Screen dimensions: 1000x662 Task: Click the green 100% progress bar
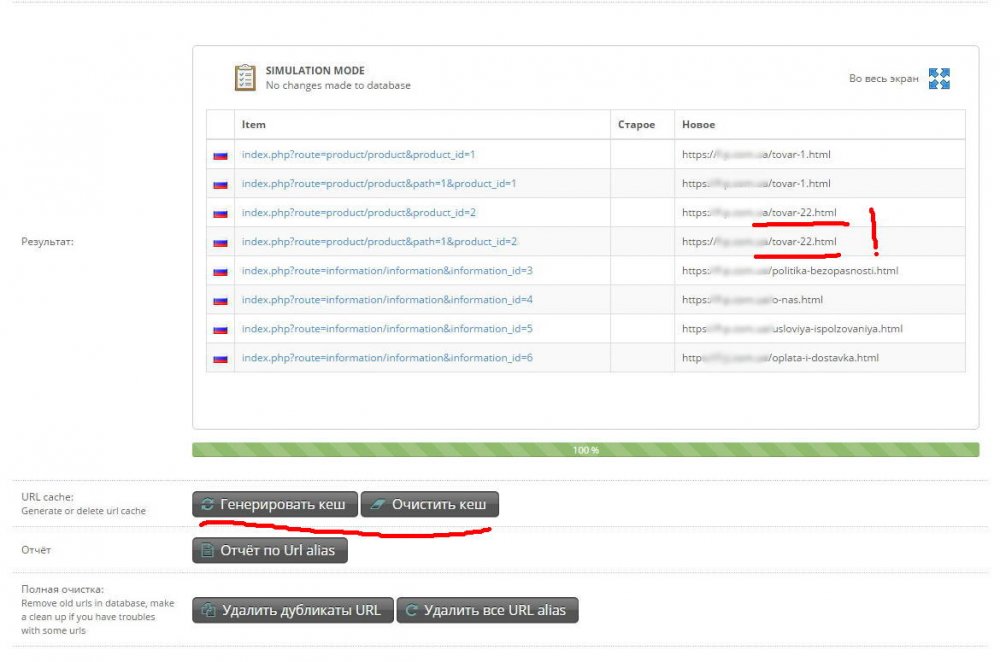click(x=585, y=450)
